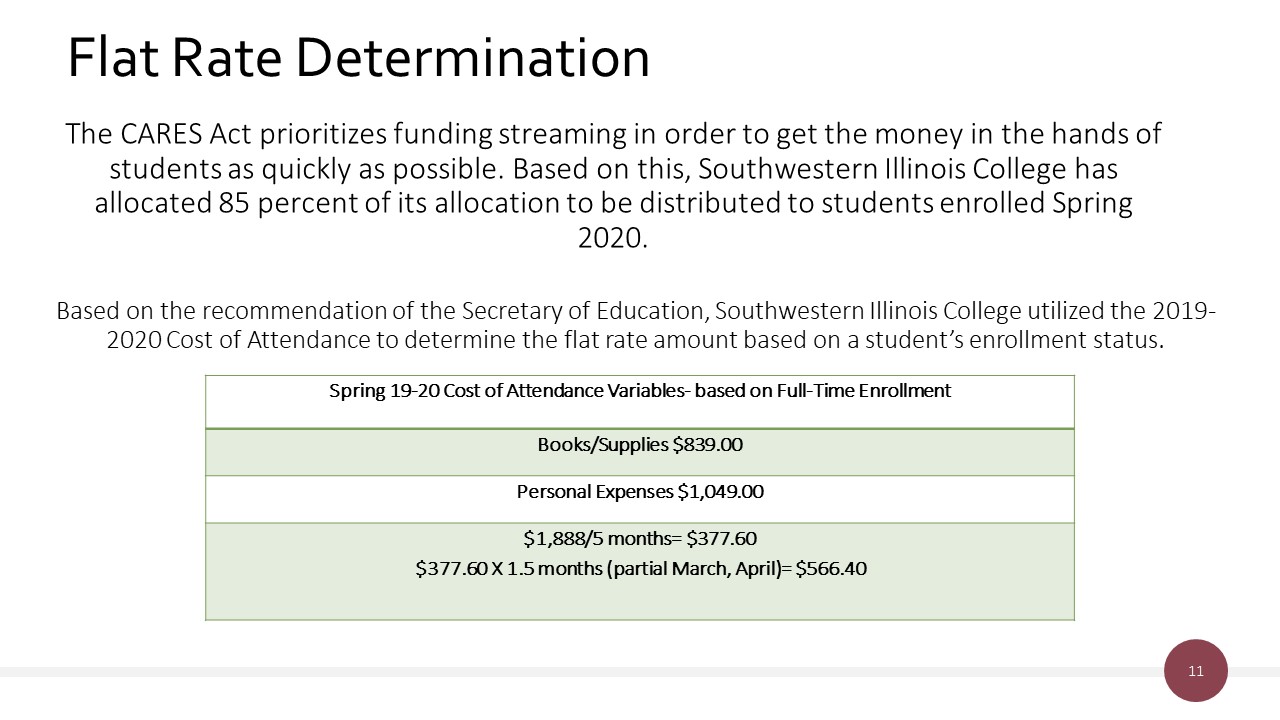Viewport: 1280px width, 720px height.
Task: Click the centered "2020." line ending the first paragraph
Action: [613, 239]
